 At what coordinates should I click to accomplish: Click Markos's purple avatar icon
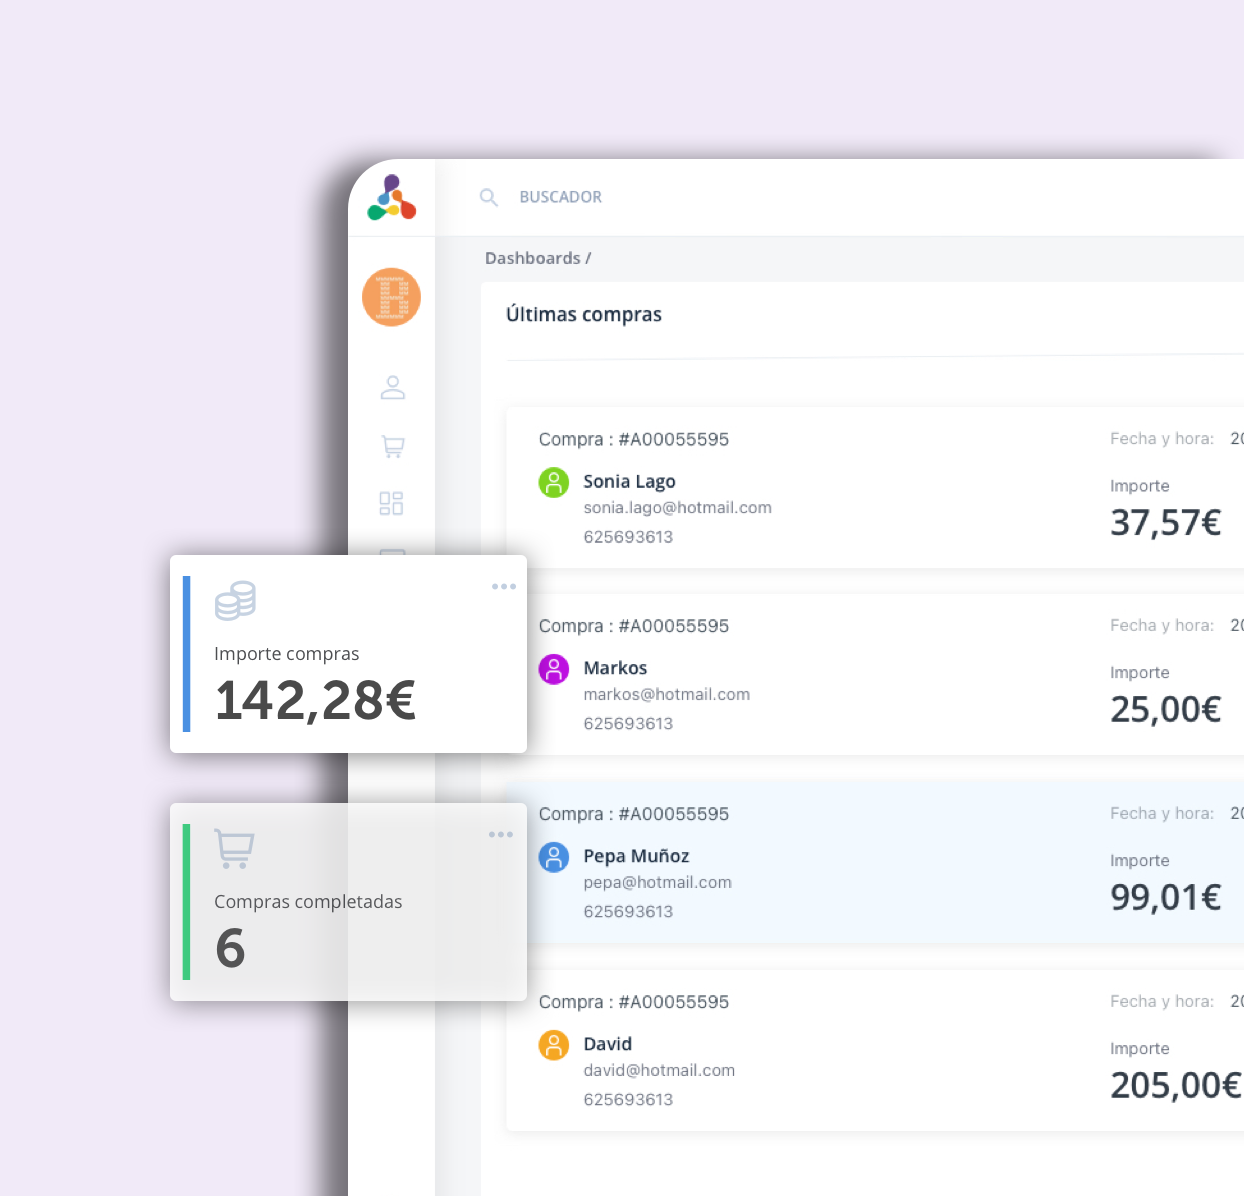554,669
